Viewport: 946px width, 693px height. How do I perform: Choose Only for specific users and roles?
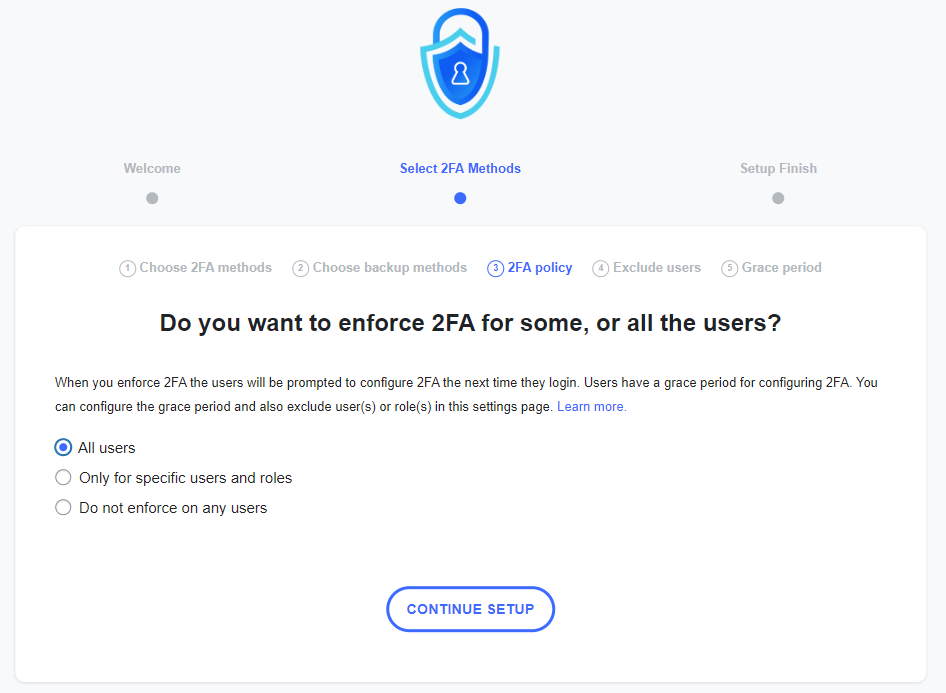coord(63,477)
